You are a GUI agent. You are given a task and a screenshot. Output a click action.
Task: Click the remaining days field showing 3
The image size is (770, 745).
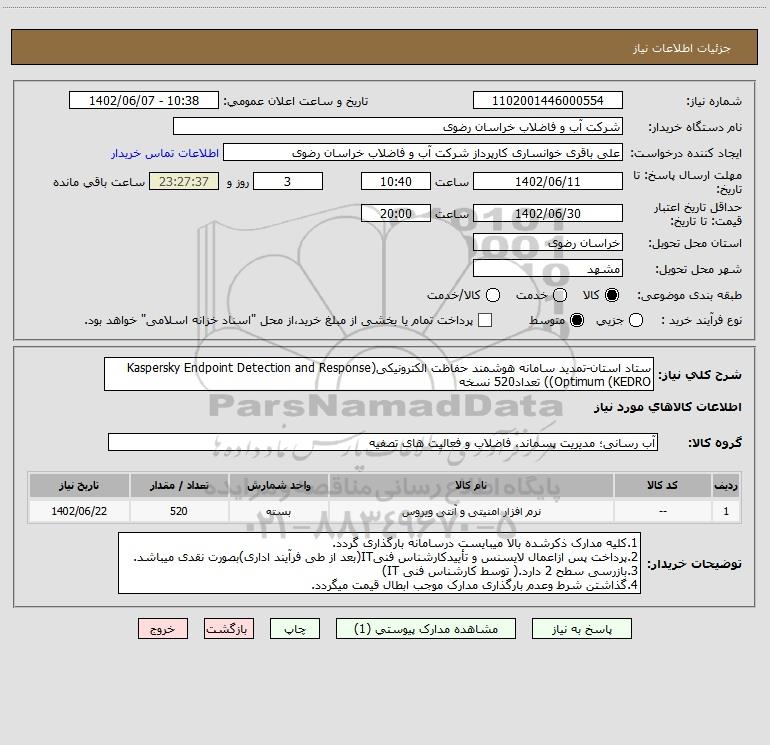point(288,181)
